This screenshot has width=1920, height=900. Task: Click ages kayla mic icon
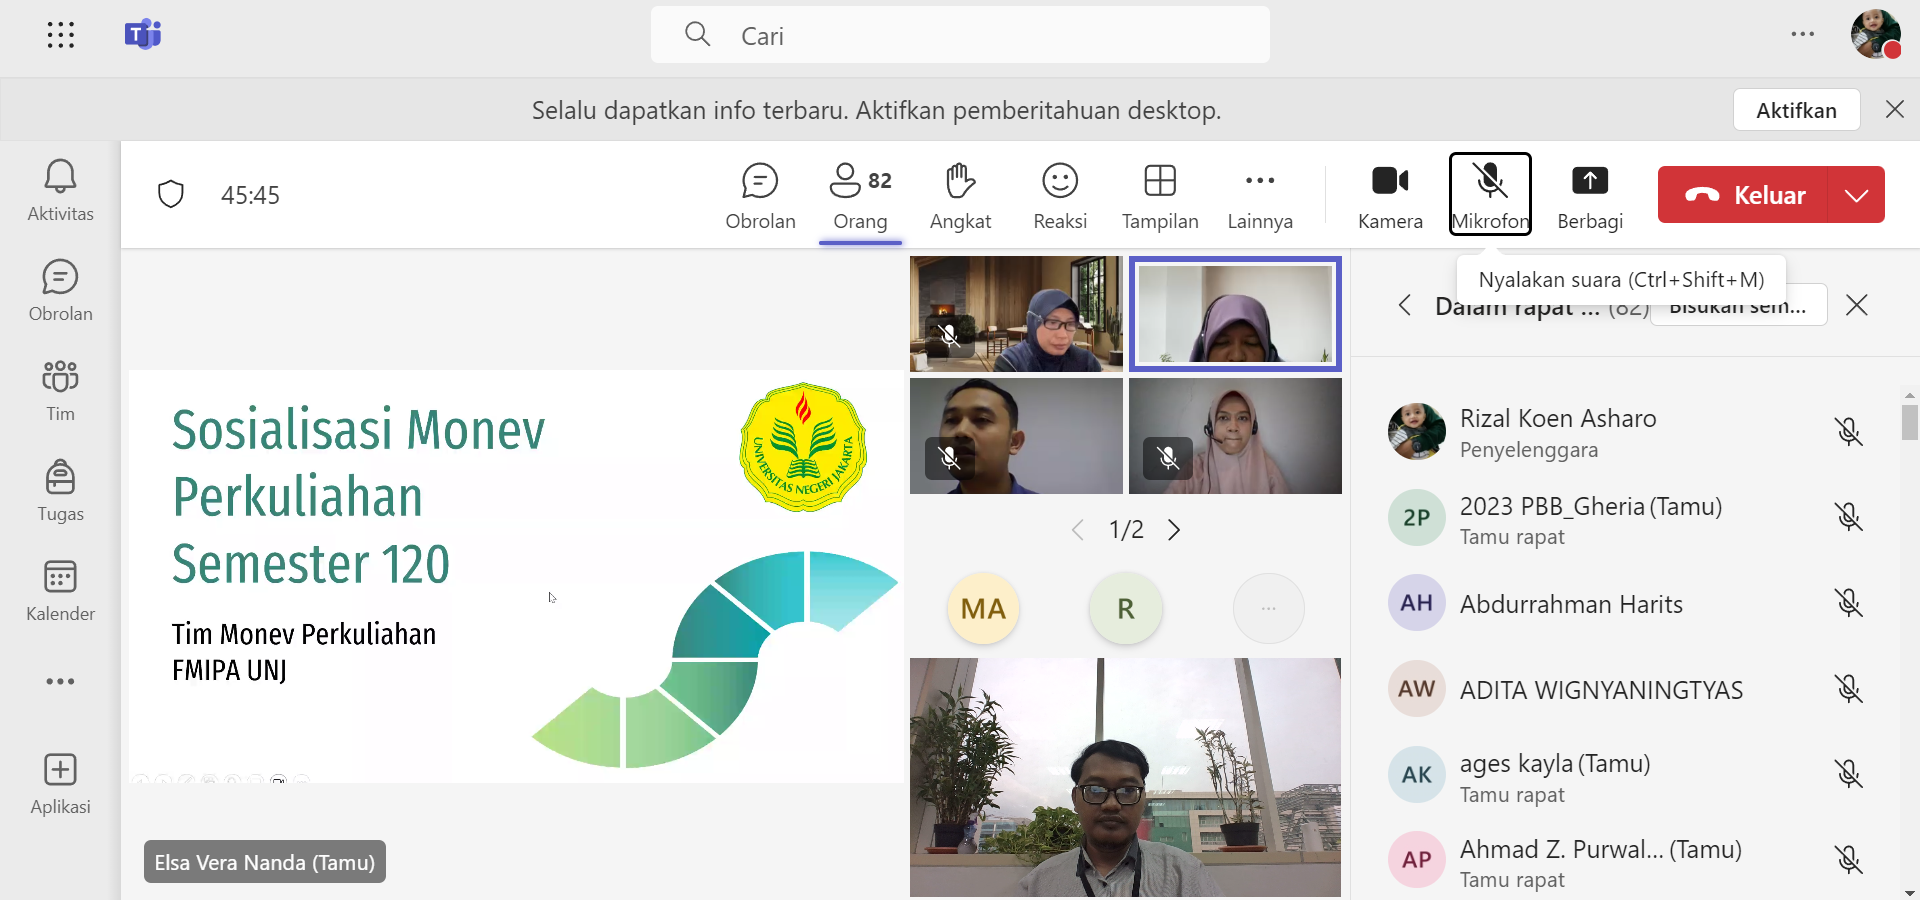coord(1848,774)
